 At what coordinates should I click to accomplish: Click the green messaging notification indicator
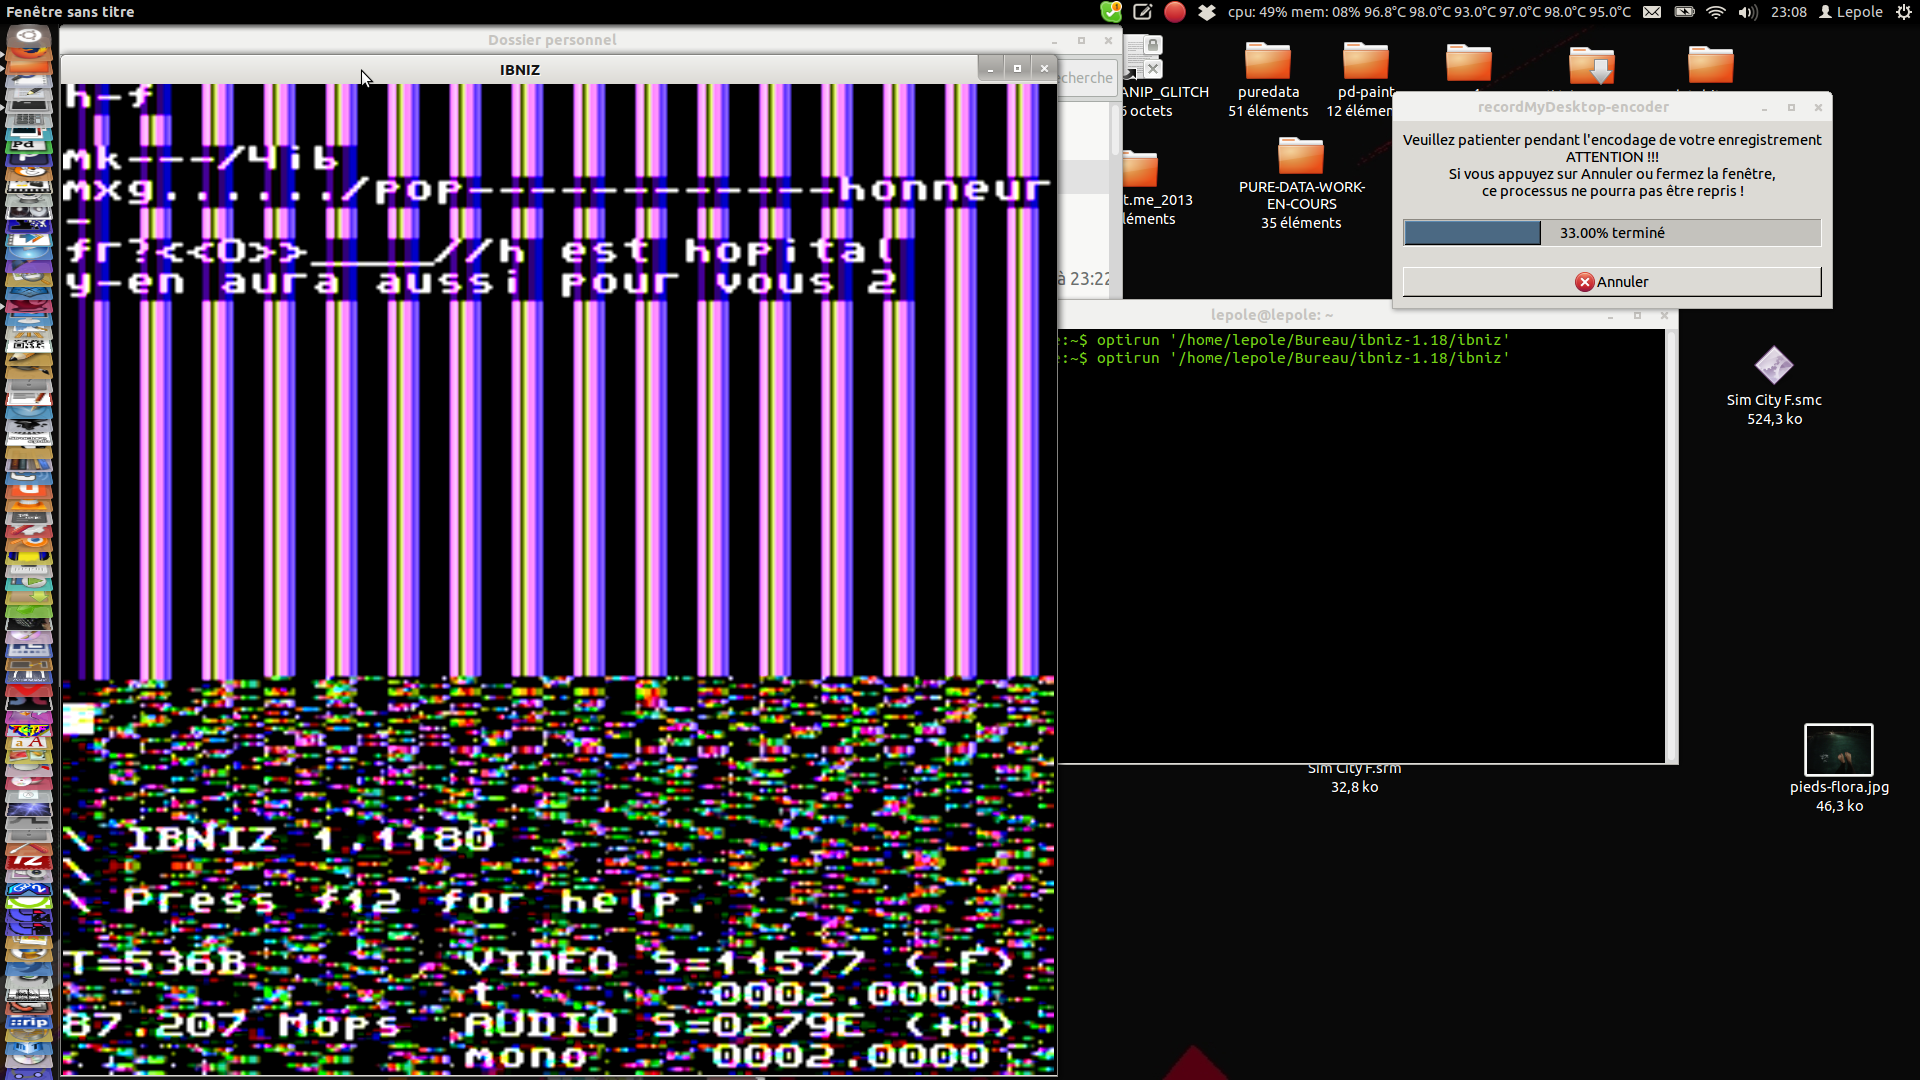pyautogui.click(x=1111, y=12)
